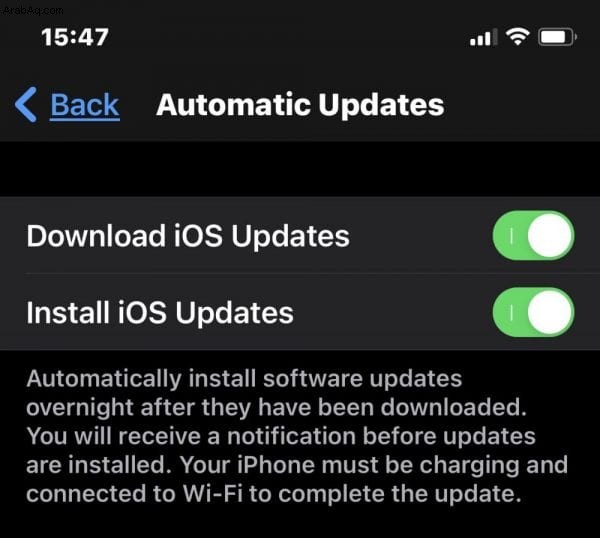Viewport: 600px width, 538px height.
Task: Tap the empty dark header spacer area
Action: coord(300,169)
